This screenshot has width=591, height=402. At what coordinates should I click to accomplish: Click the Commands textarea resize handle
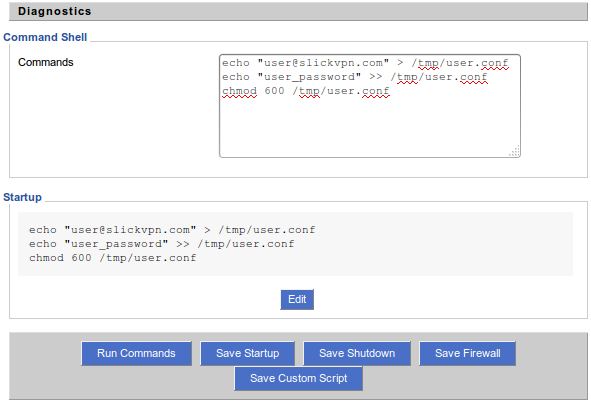[515, 152]
